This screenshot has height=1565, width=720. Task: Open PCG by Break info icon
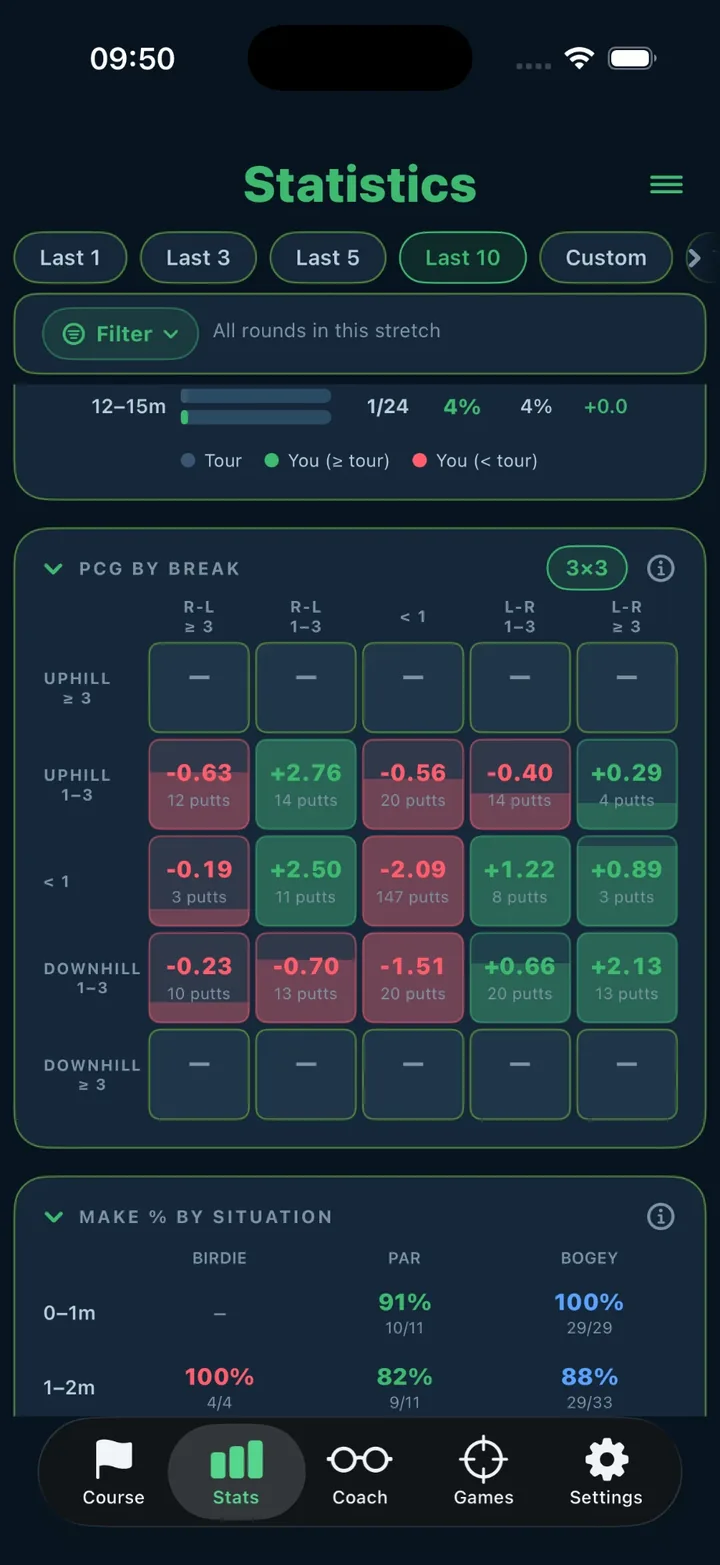coord(660,568)
